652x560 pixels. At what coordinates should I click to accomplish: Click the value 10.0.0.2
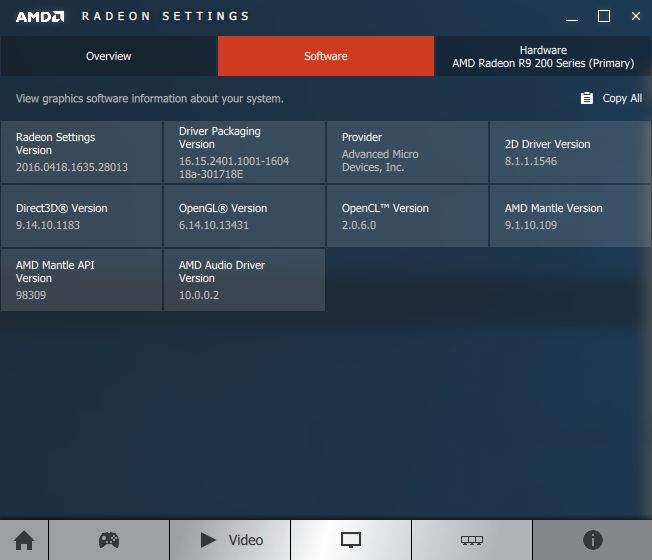click(x=199, y=295)
